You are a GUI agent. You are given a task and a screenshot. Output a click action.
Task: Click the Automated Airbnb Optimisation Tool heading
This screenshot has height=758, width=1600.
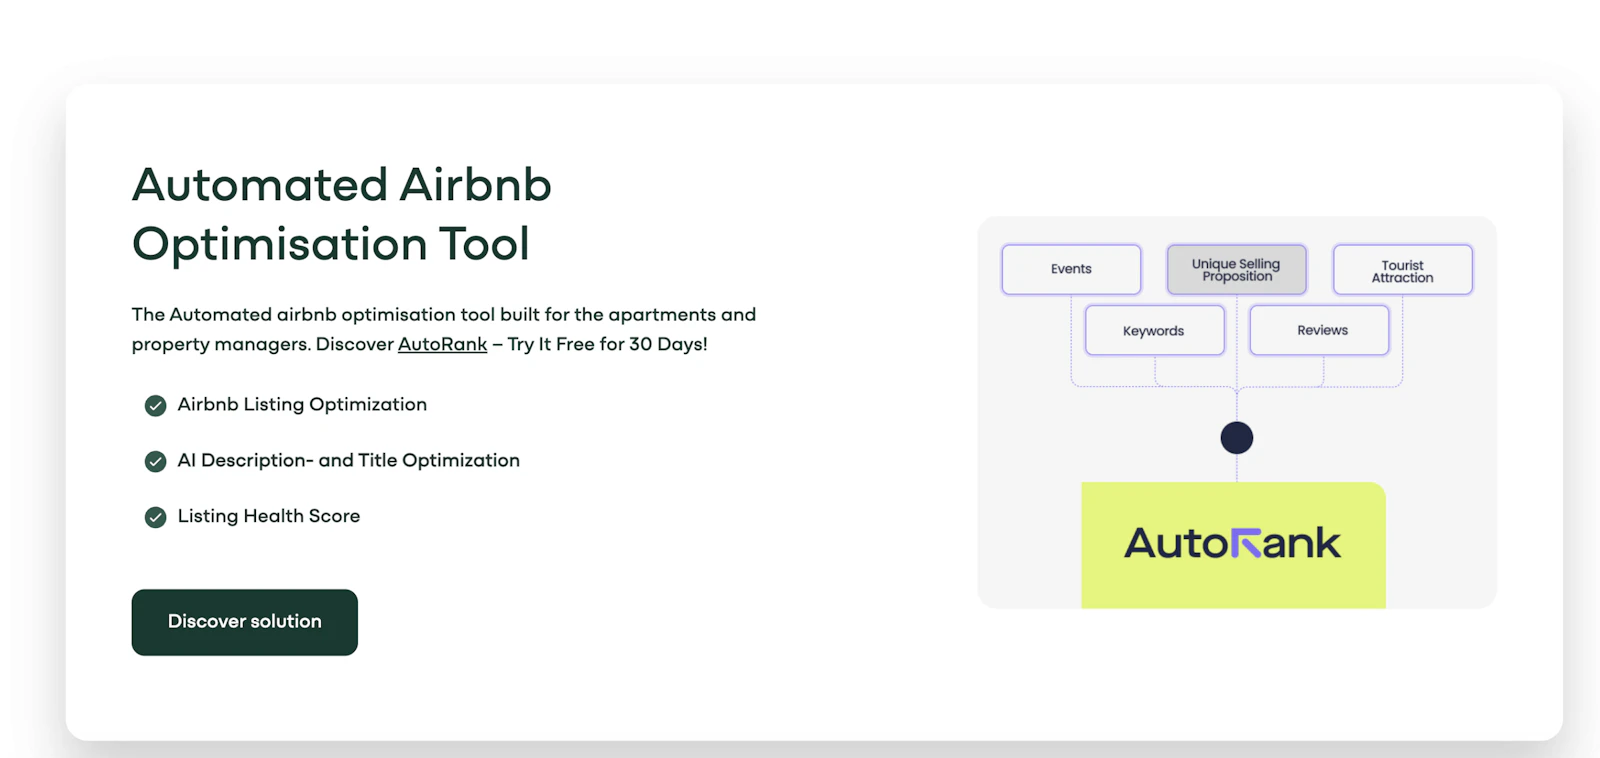point(341,214)
